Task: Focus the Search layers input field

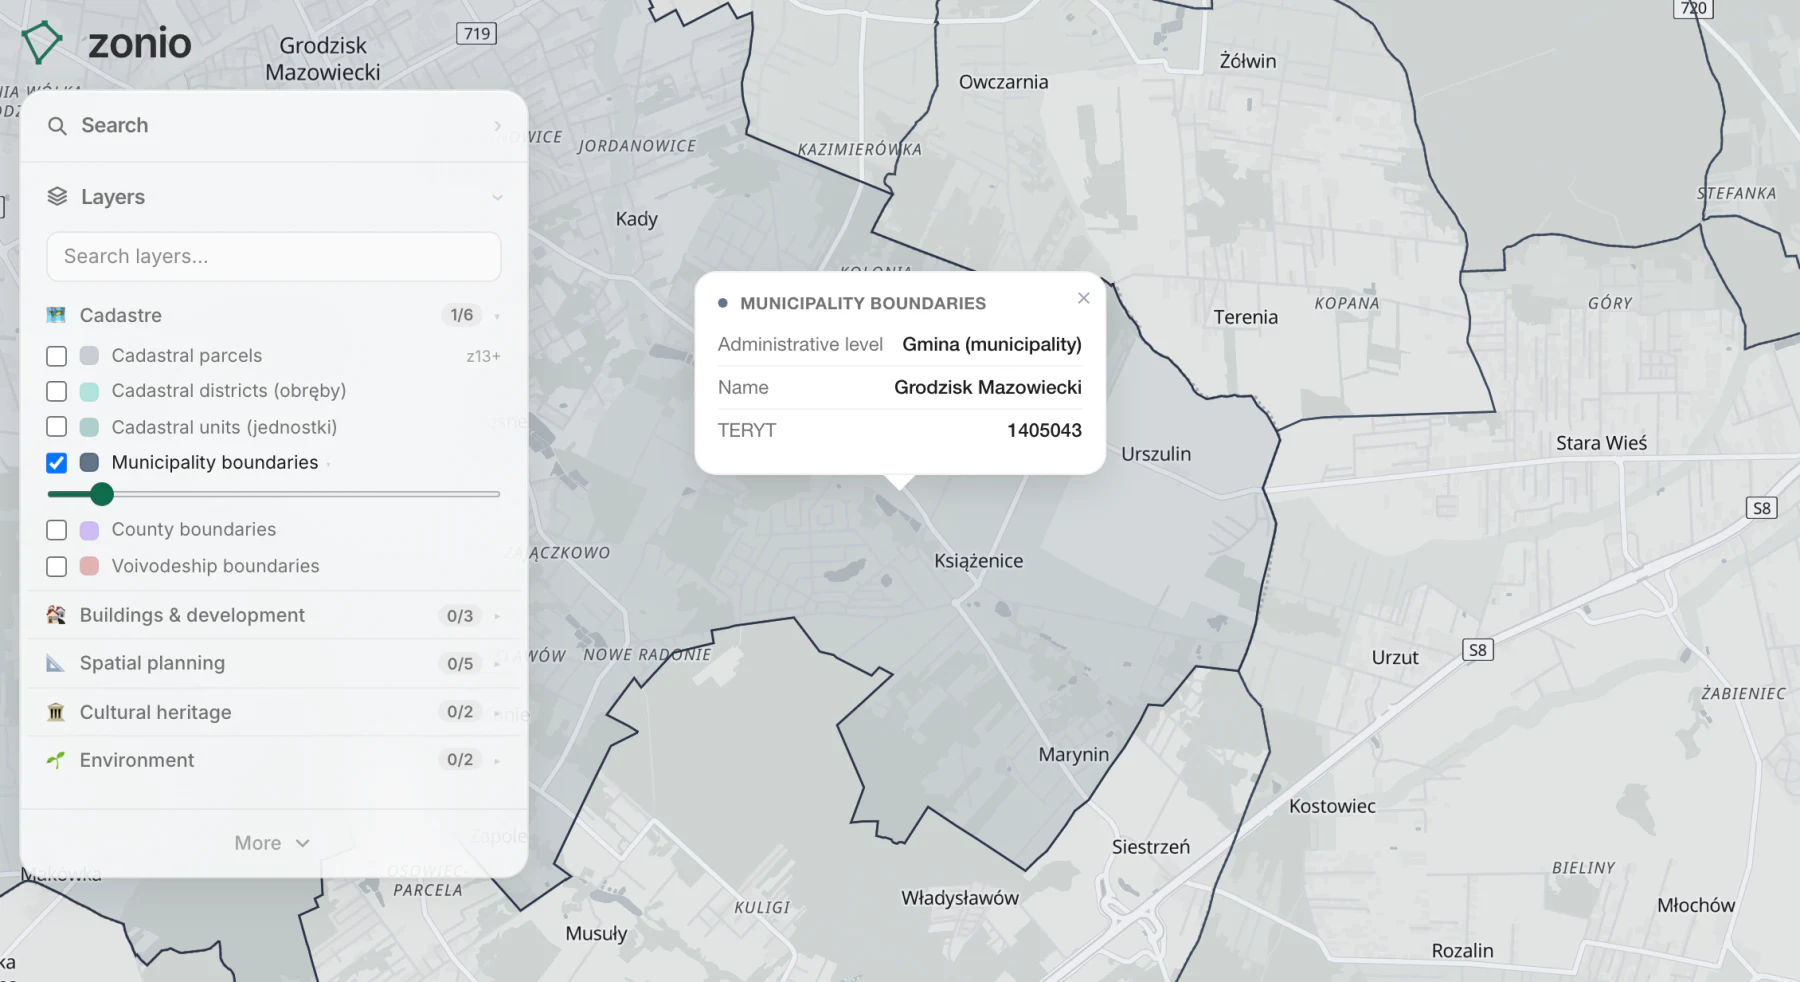Action: tap(273, 257)
